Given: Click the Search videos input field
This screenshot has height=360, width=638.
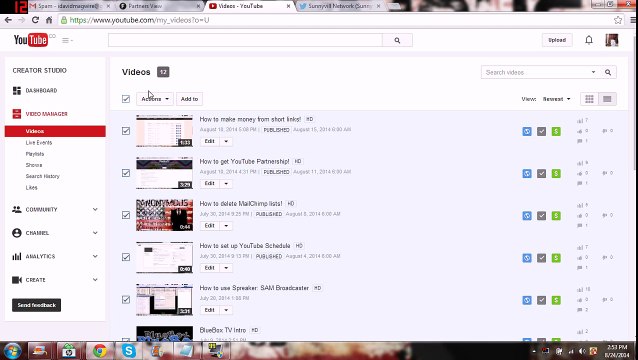Looking at the screenshot, I should tap(535, 72).
